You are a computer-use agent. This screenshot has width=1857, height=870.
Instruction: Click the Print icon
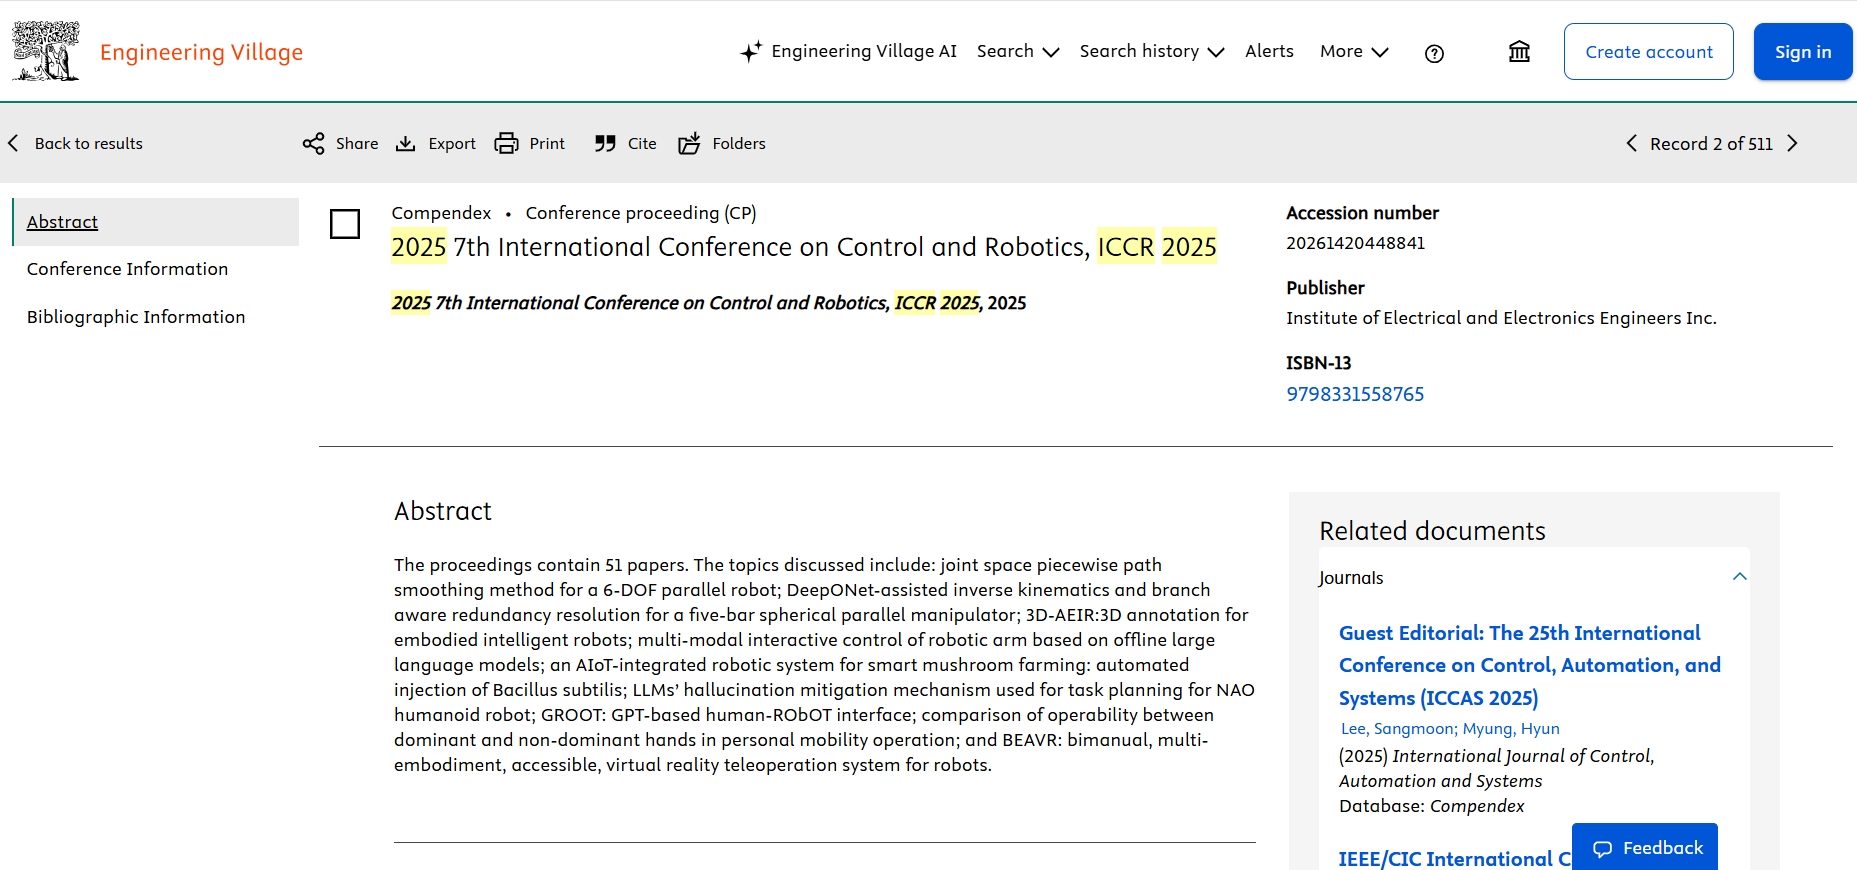(x=507, y=144)
